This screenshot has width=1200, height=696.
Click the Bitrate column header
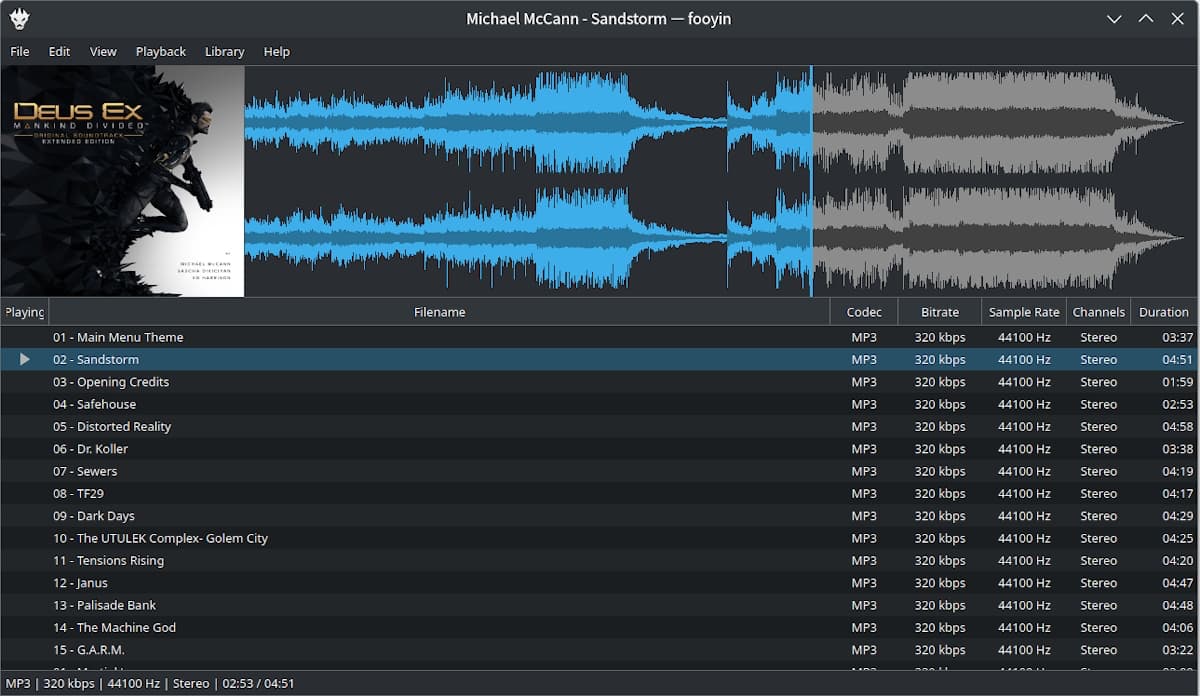click(x=939, y=312)
